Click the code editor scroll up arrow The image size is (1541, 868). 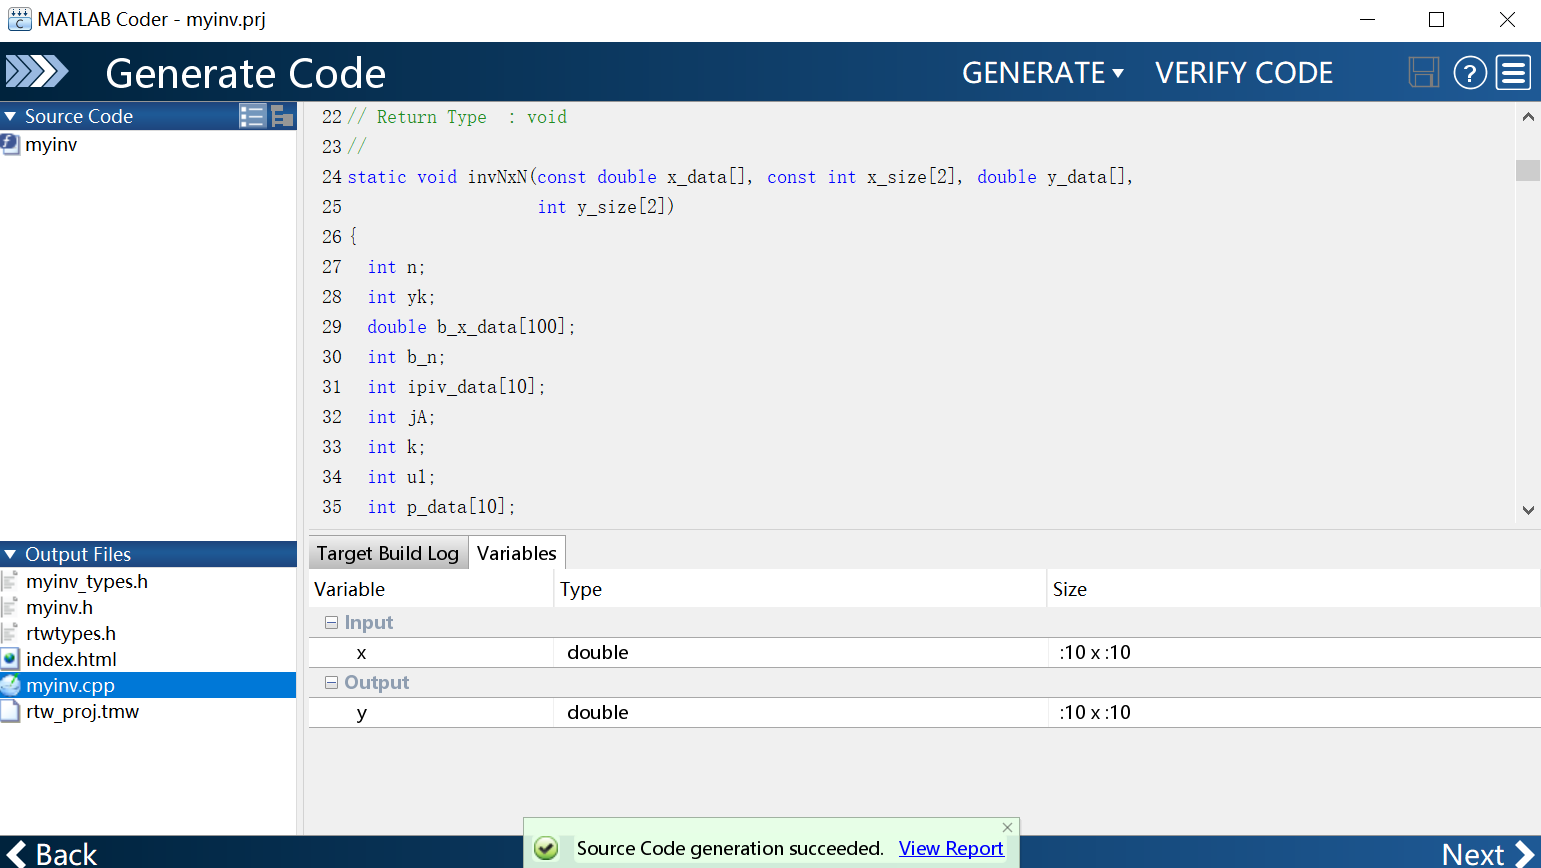coord(1528,117)
